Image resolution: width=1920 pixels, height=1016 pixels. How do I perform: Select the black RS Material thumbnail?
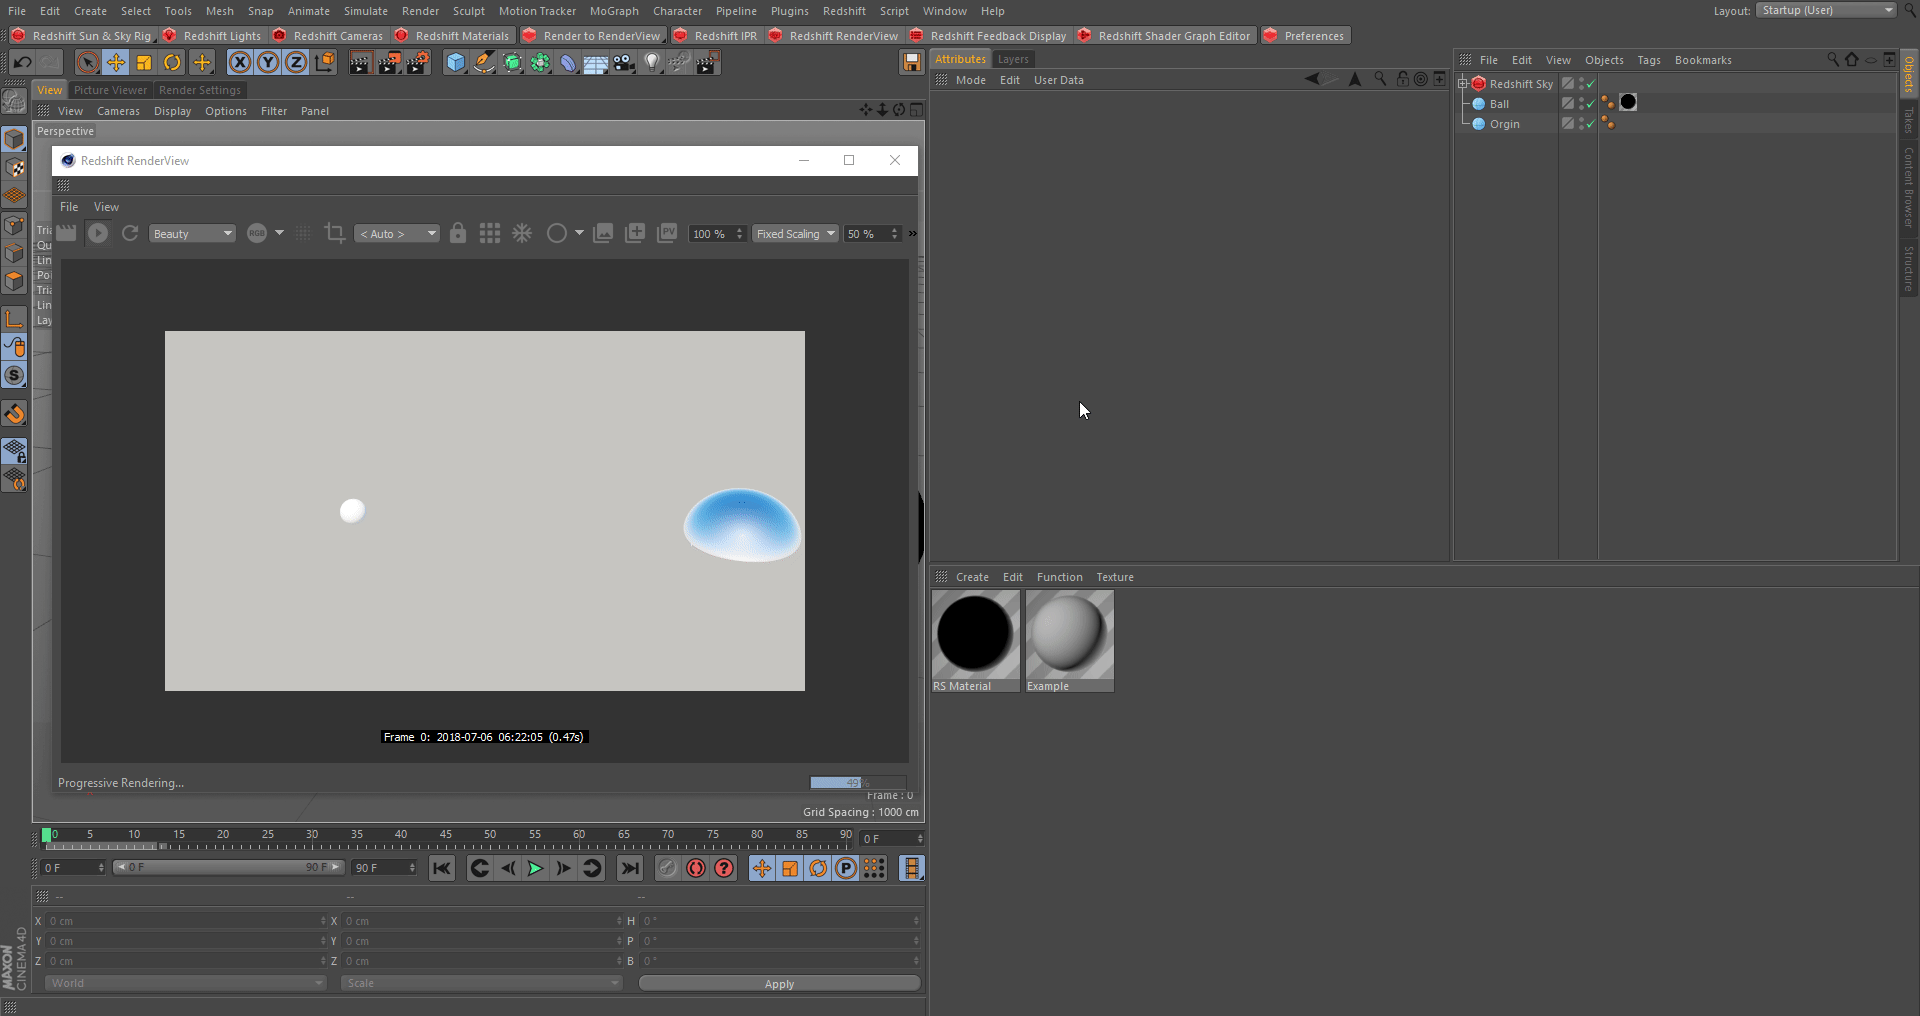click(x=974, y=634)
